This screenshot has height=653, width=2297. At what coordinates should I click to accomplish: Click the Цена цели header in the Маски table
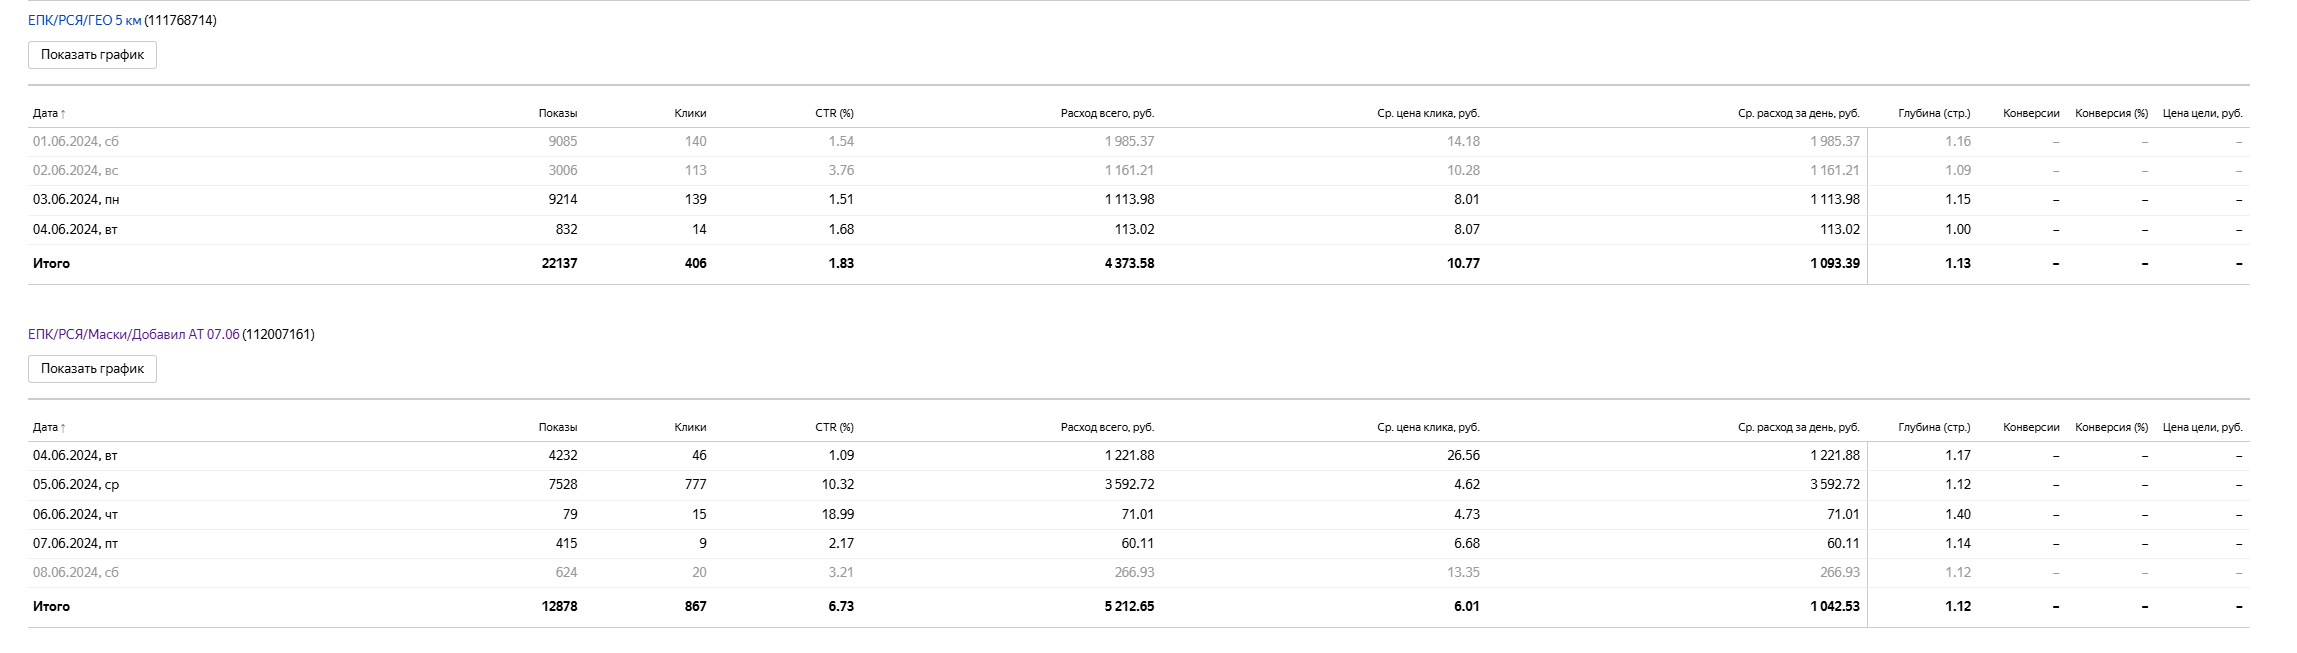tap(2202, 427)
